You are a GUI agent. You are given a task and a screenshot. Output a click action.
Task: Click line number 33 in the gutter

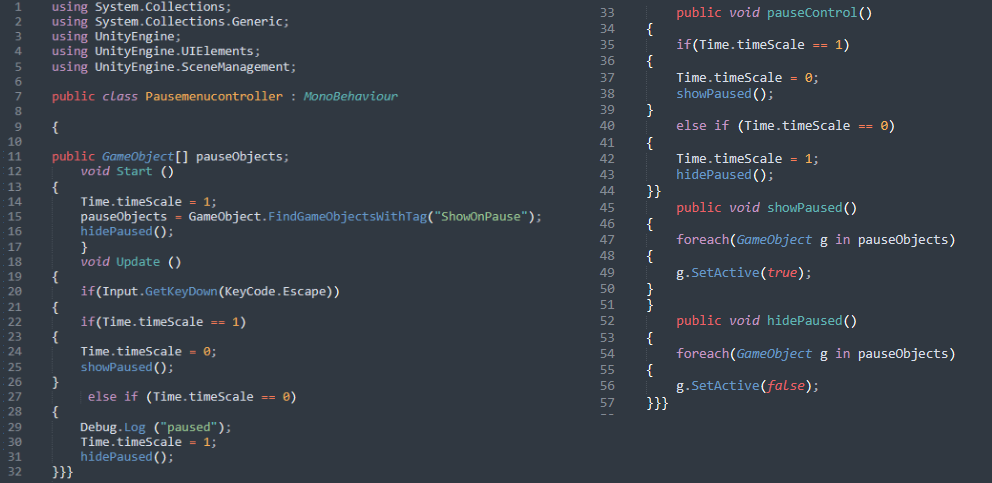coord(607,13)
